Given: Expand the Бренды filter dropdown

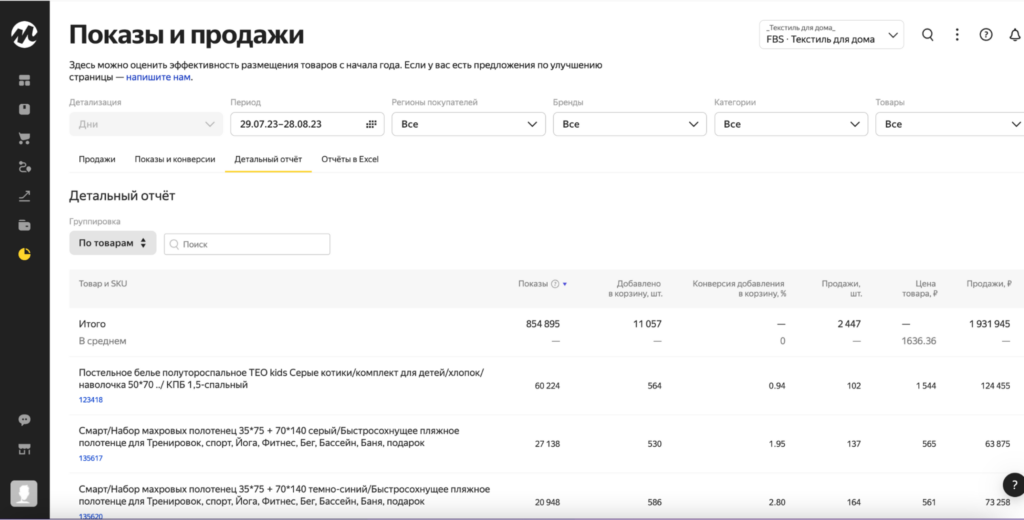Looking at the screenshot, I should click(629, 124).
